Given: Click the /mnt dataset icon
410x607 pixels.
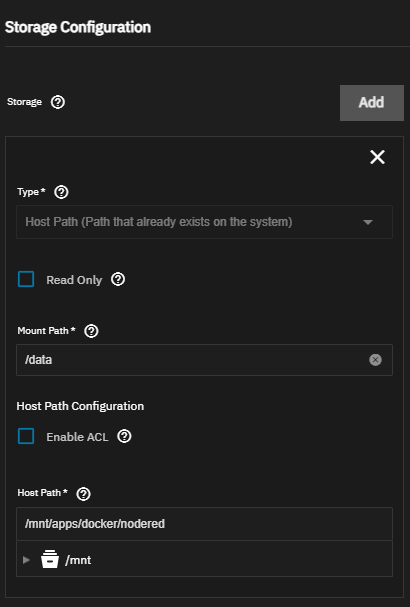Looking at the screenshot, I should pos(50,559).
